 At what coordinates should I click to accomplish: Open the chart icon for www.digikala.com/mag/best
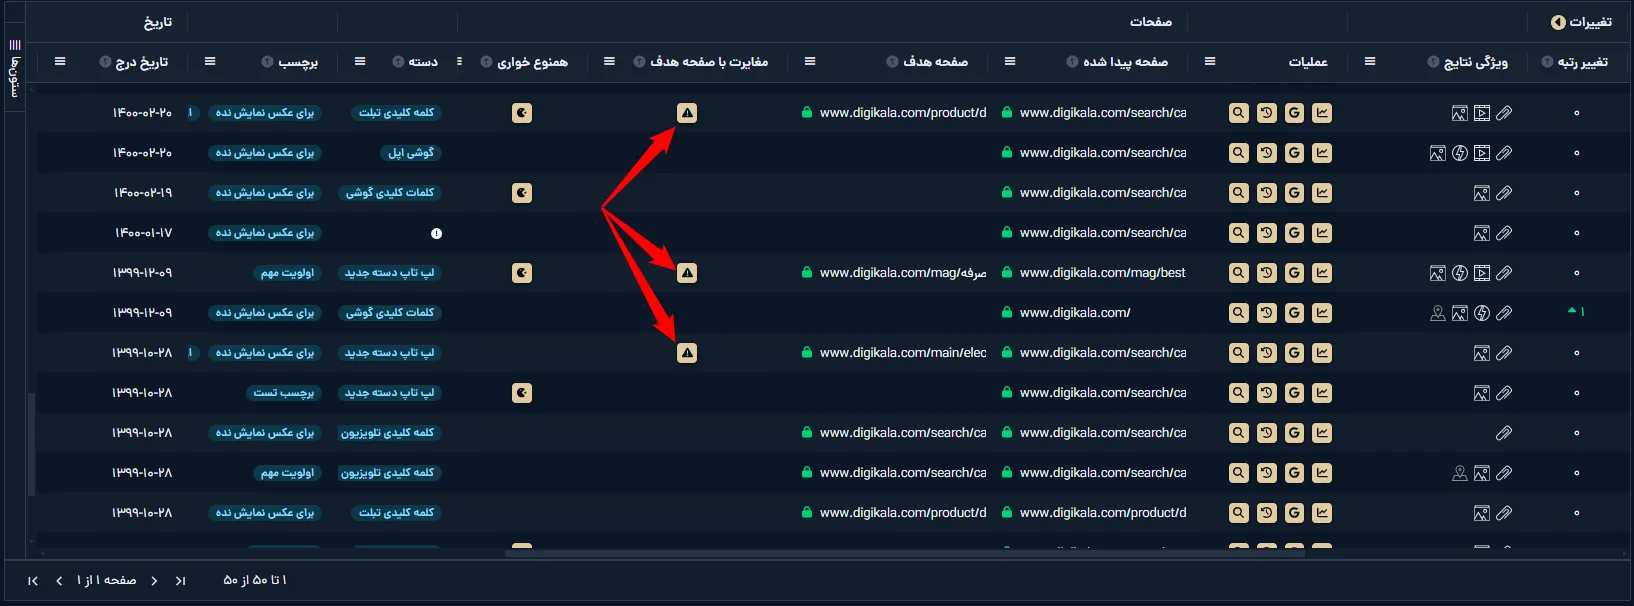click(1322, 273)
